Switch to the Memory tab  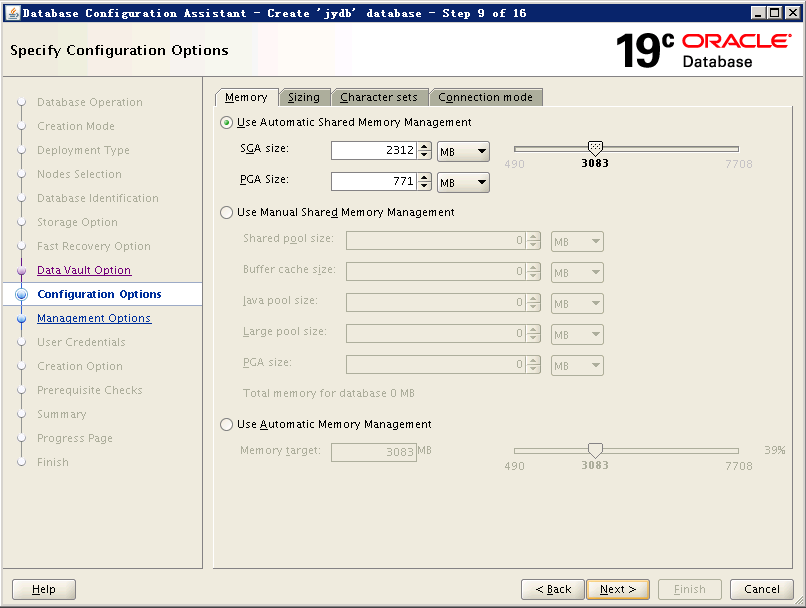coord(246,97)
